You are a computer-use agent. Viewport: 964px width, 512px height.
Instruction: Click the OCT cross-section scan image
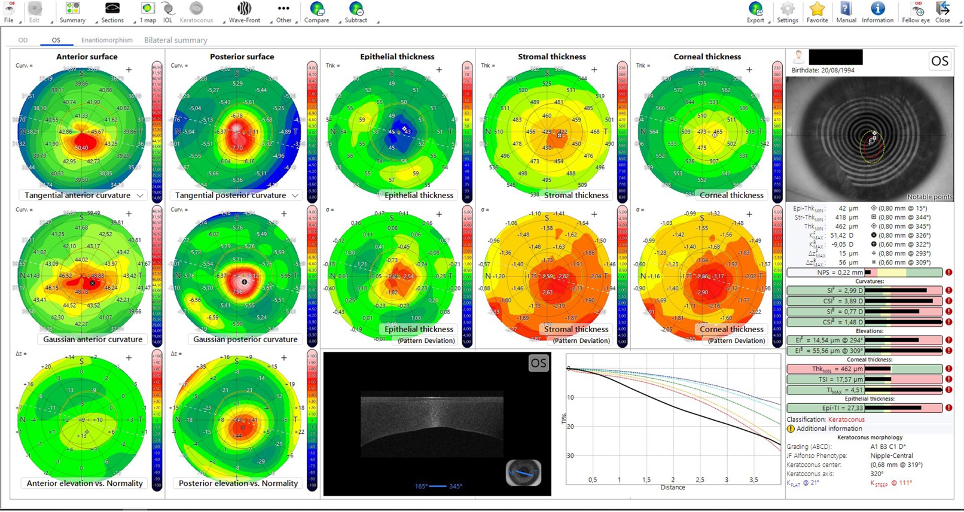pyautogui.click(x=437, y=421)
